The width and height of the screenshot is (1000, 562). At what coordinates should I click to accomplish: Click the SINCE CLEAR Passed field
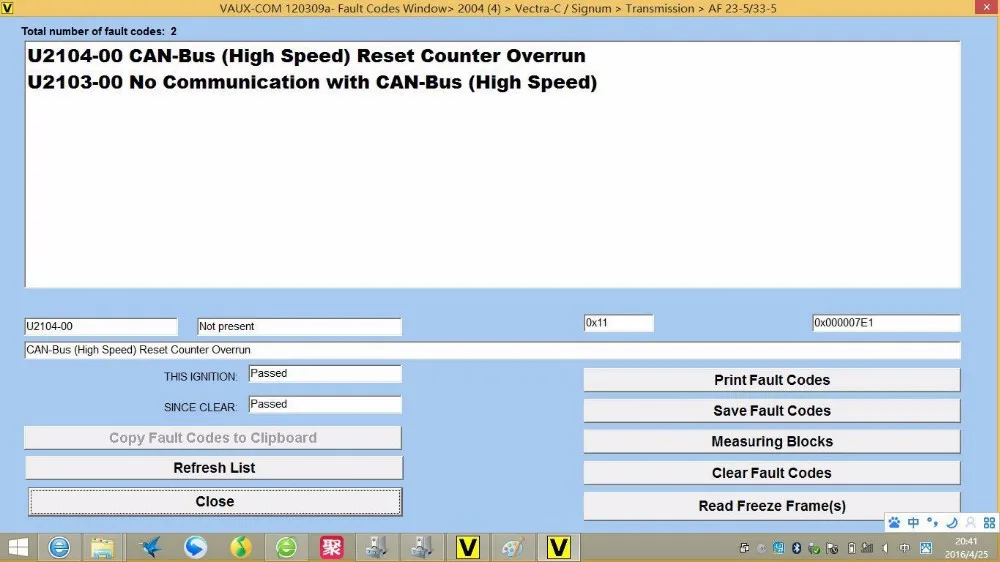(x=325, y=404)
